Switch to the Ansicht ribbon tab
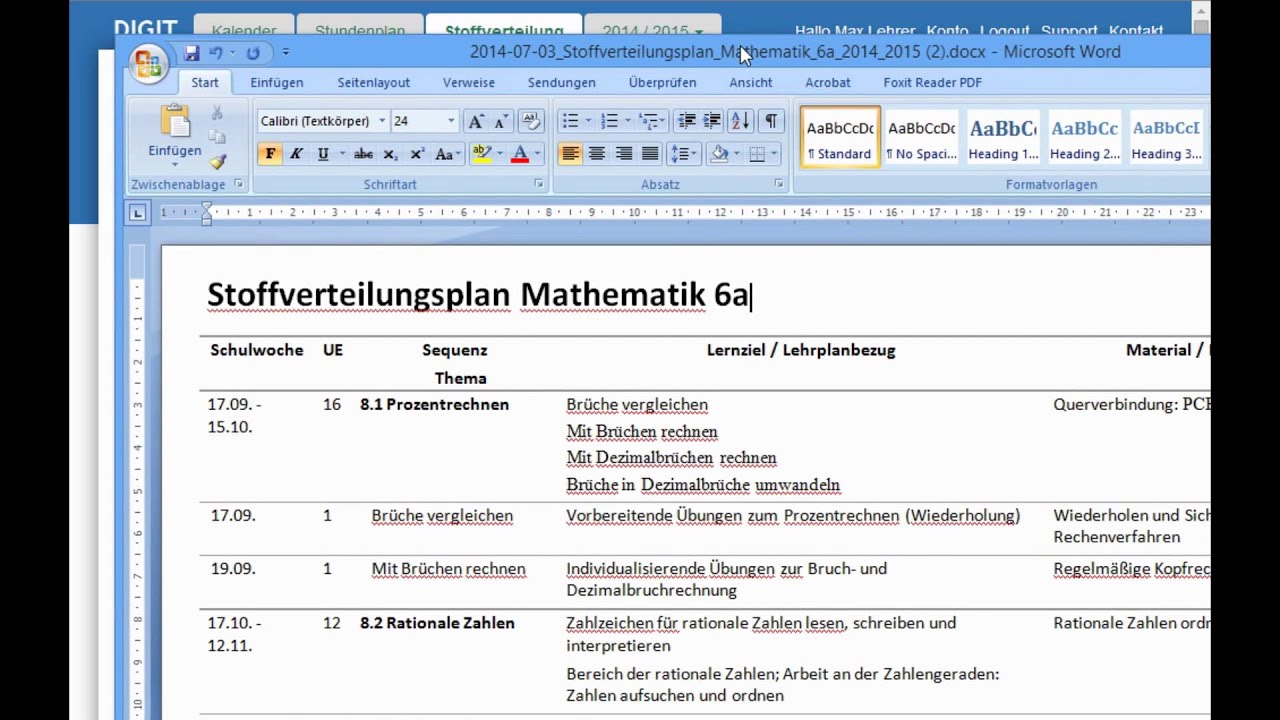 click(751, 82)
